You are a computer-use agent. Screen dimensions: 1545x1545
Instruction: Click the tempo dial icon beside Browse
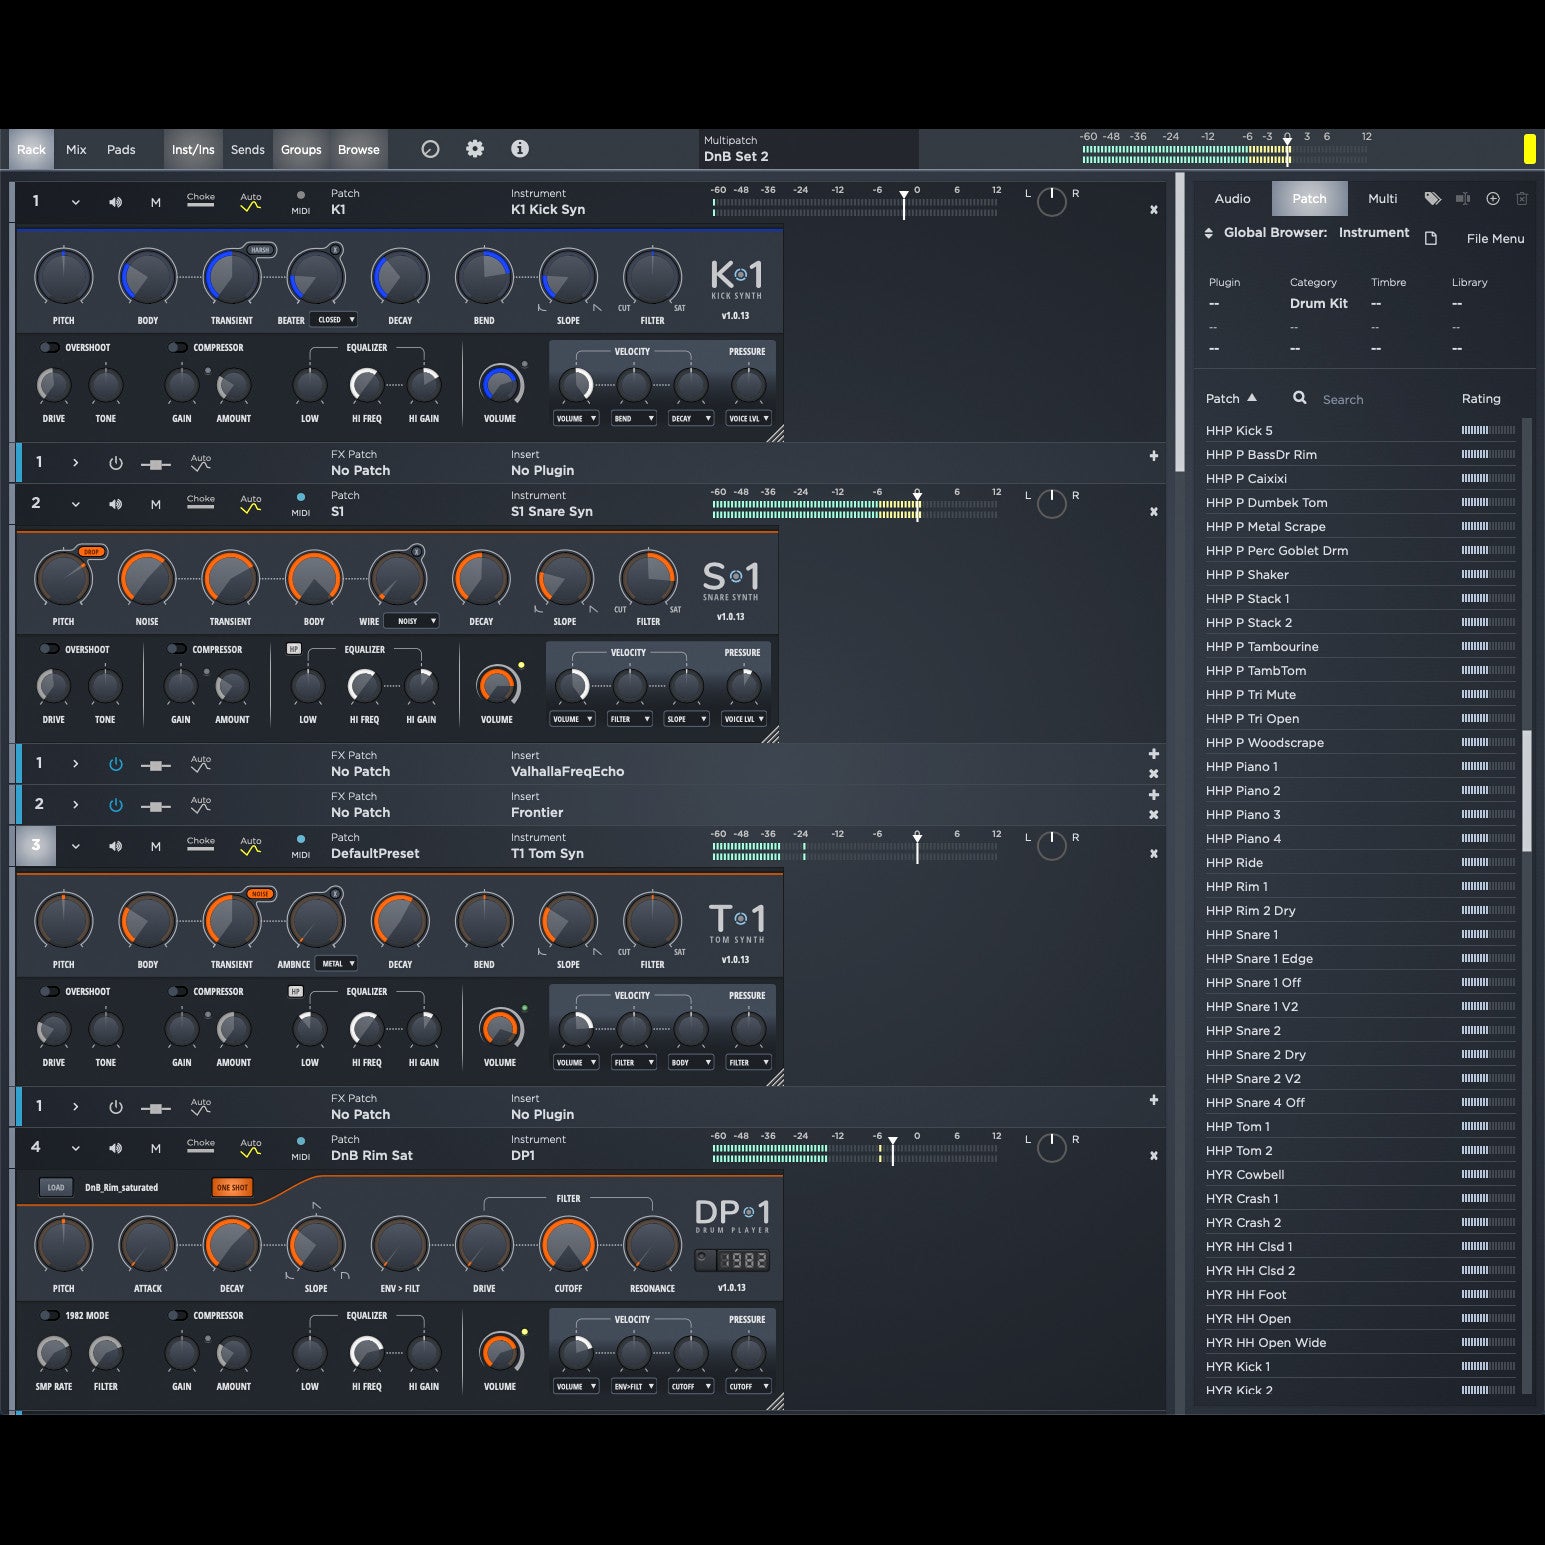coord(430,149)
